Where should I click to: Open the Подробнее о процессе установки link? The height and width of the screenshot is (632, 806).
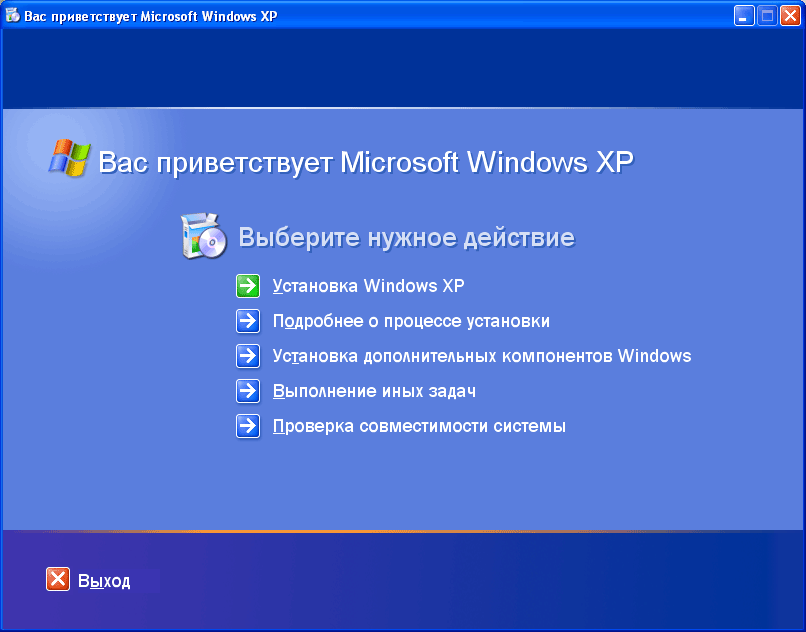point(411,321)
